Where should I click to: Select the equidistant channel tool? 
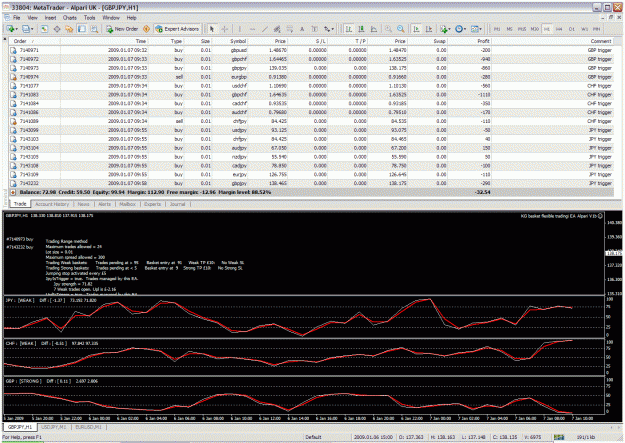(x=277, y=29)
